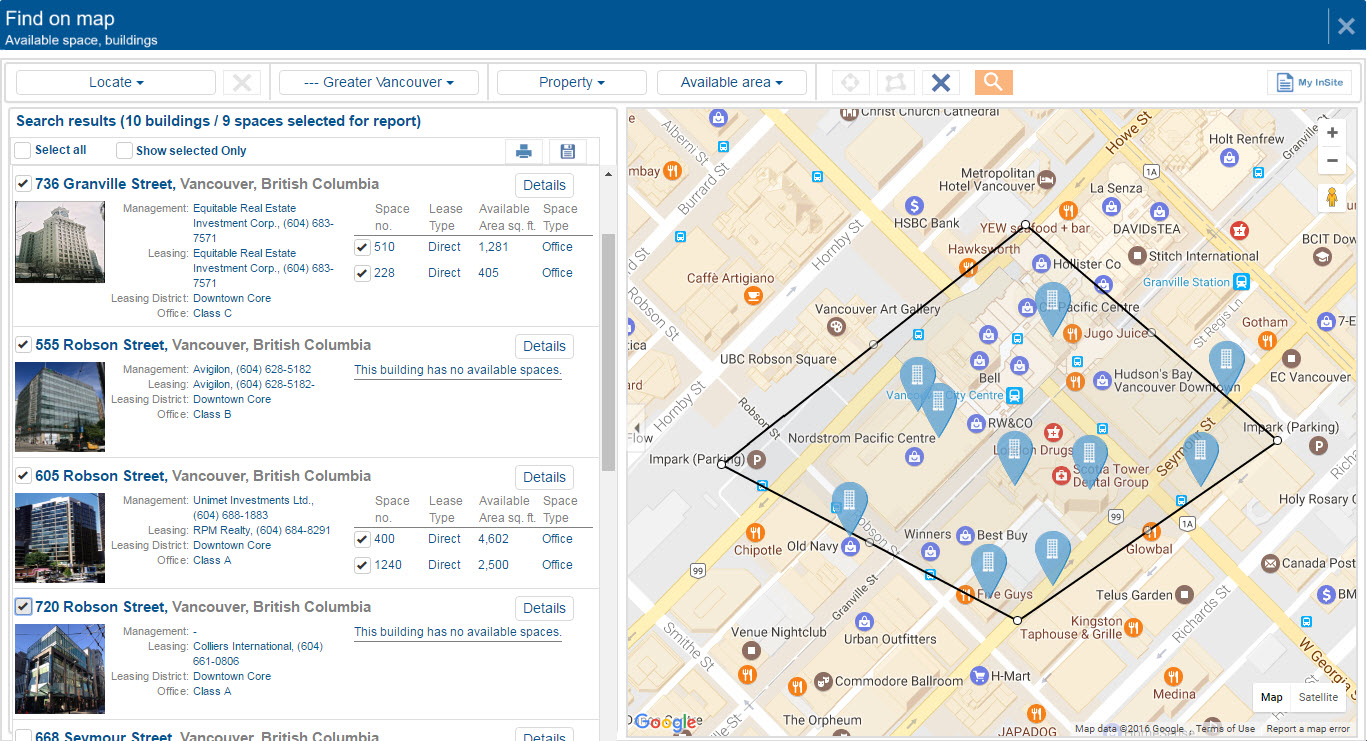1367x741 pixels.
Task: Click Report a map error link
Action: pyautogui.click(x=1308, y=729)
